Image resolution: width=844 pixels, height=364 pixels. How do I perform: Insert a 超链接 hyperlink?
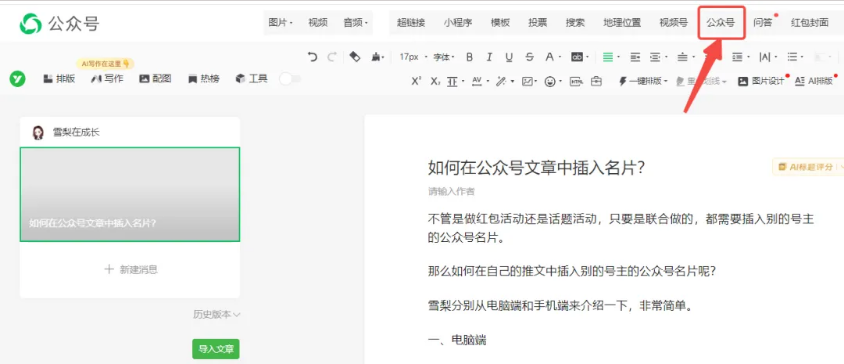pos(411,23)
